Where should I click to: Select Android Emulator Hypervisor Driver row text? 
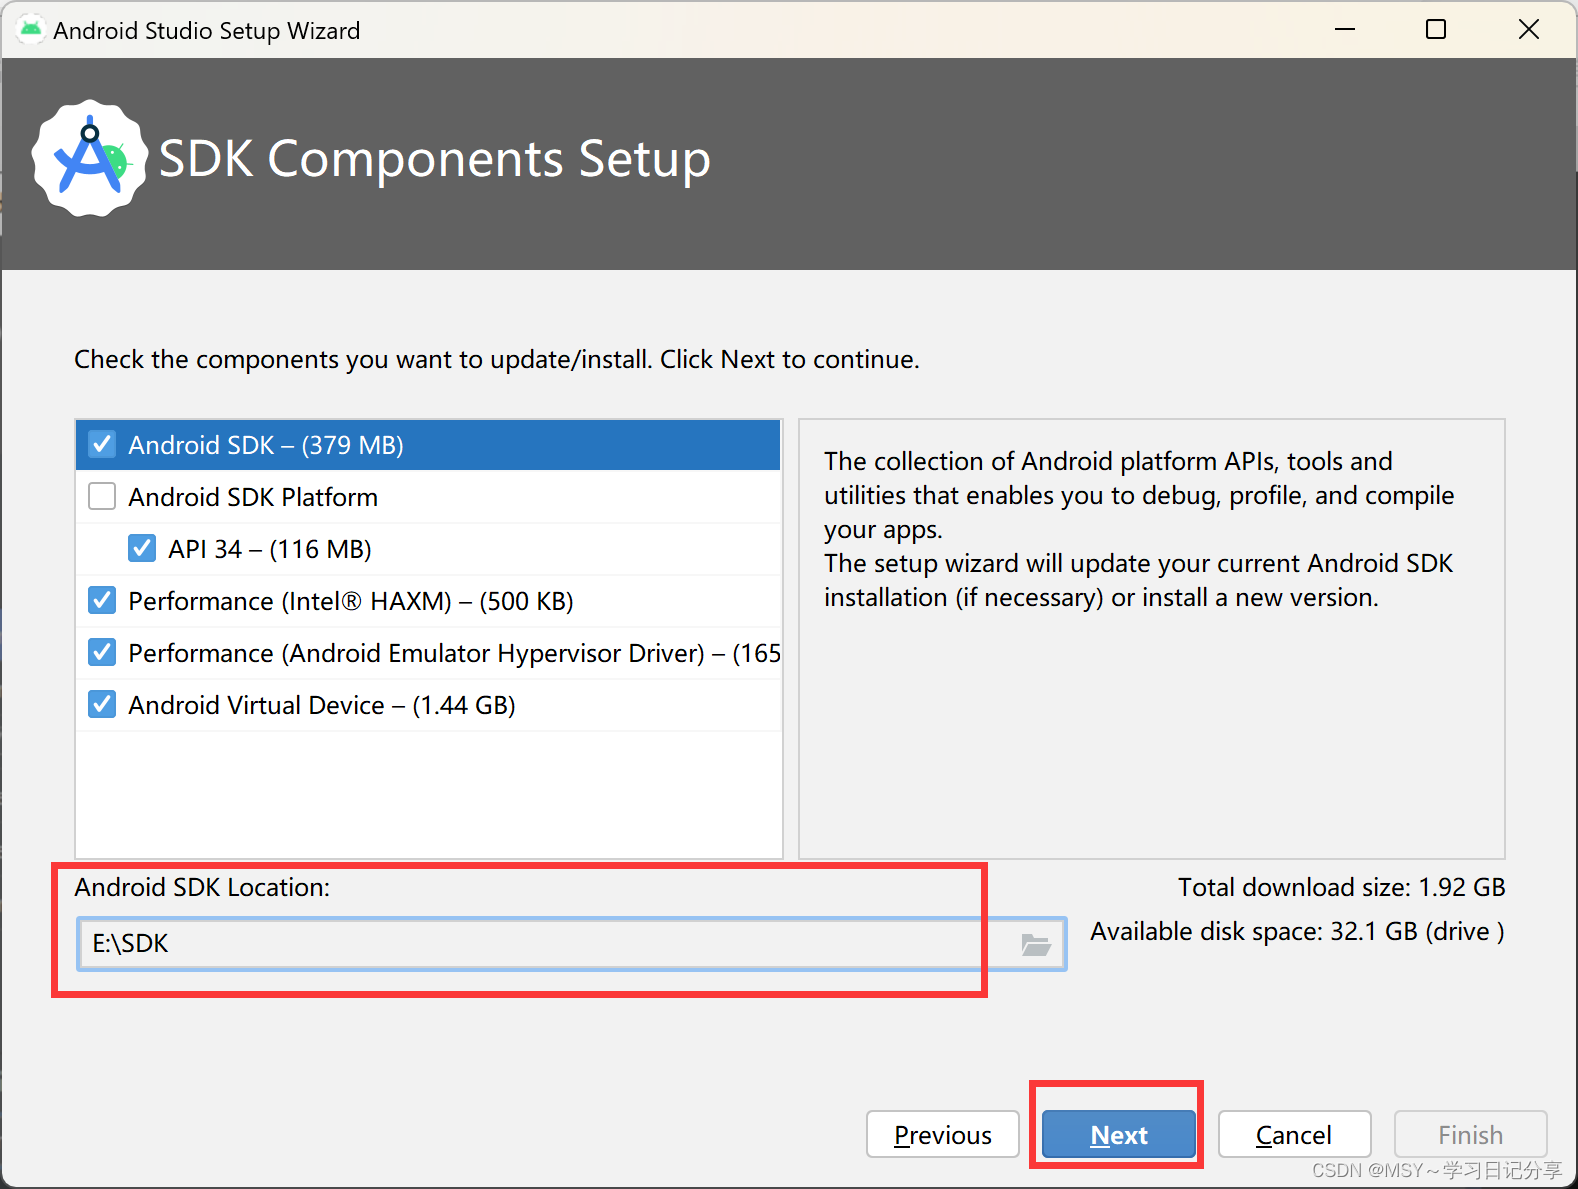[x=454, y=653]
